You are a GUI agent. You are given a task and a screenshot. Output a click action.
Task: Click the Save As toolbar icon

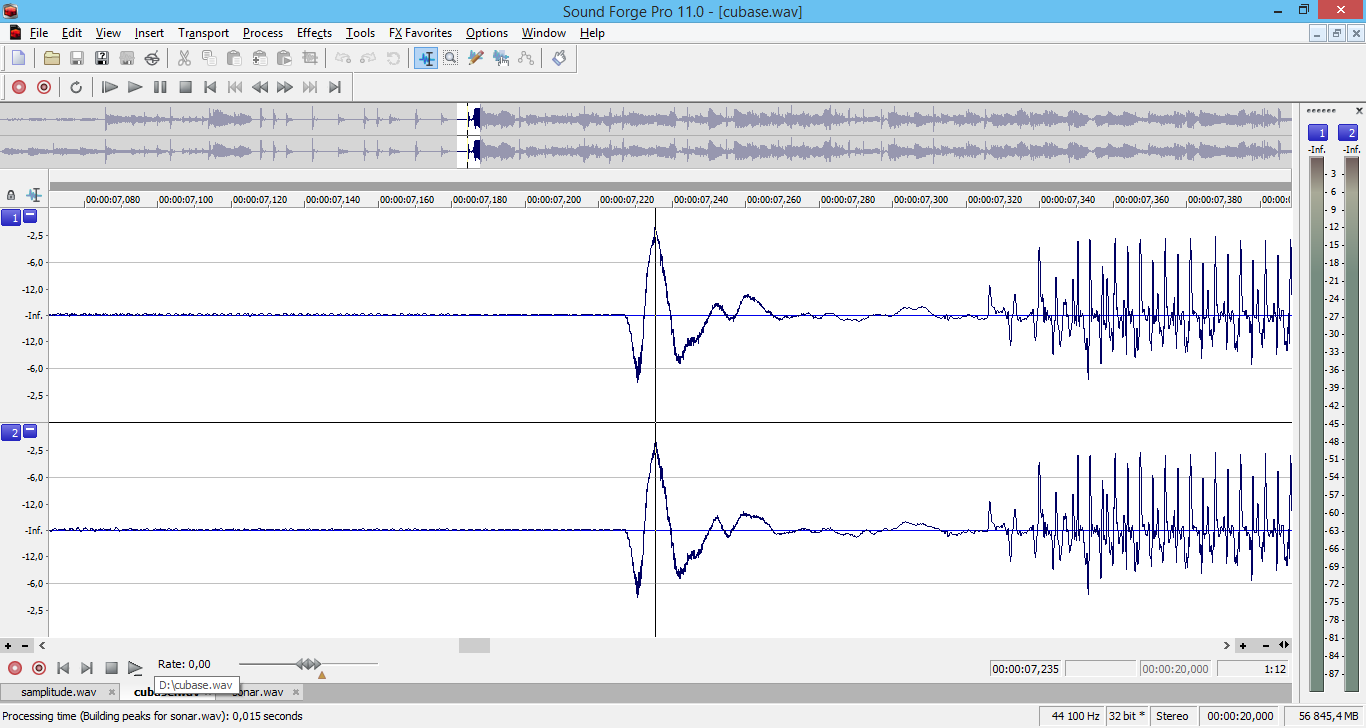point(102,58)
